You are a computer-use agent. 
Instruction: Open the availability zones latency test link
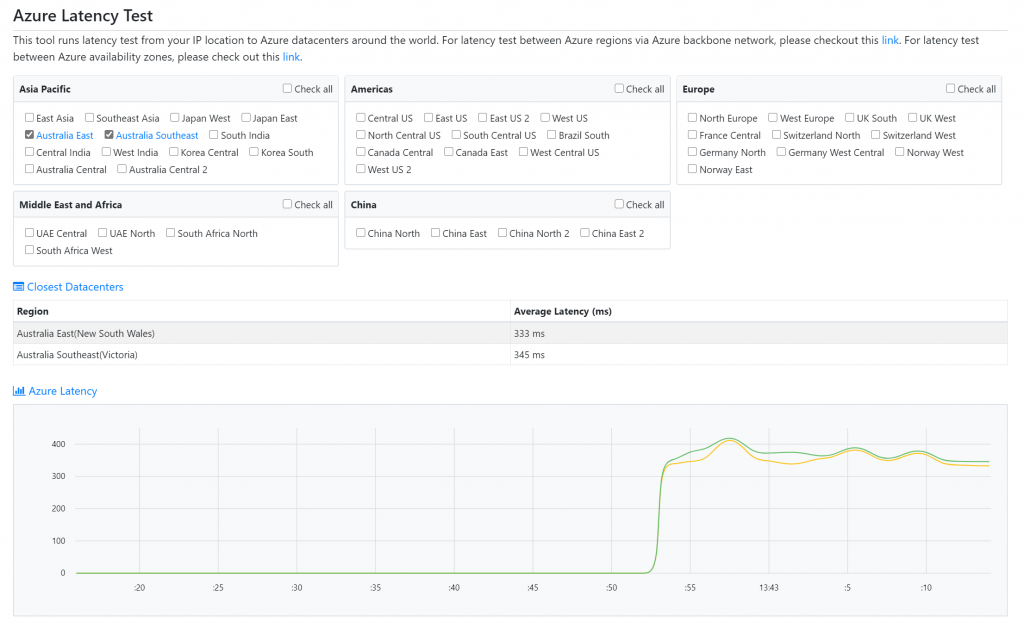[291, 57]
